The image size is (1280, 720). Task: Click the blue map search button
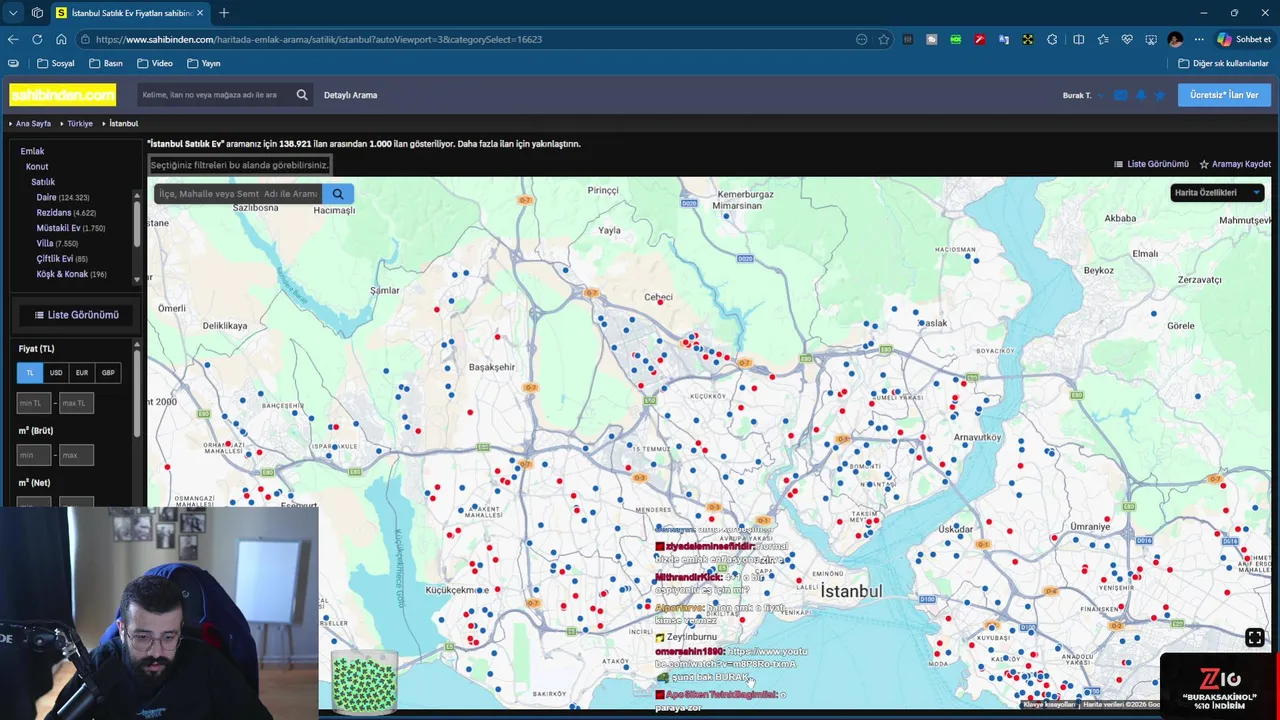click(338, 194)
